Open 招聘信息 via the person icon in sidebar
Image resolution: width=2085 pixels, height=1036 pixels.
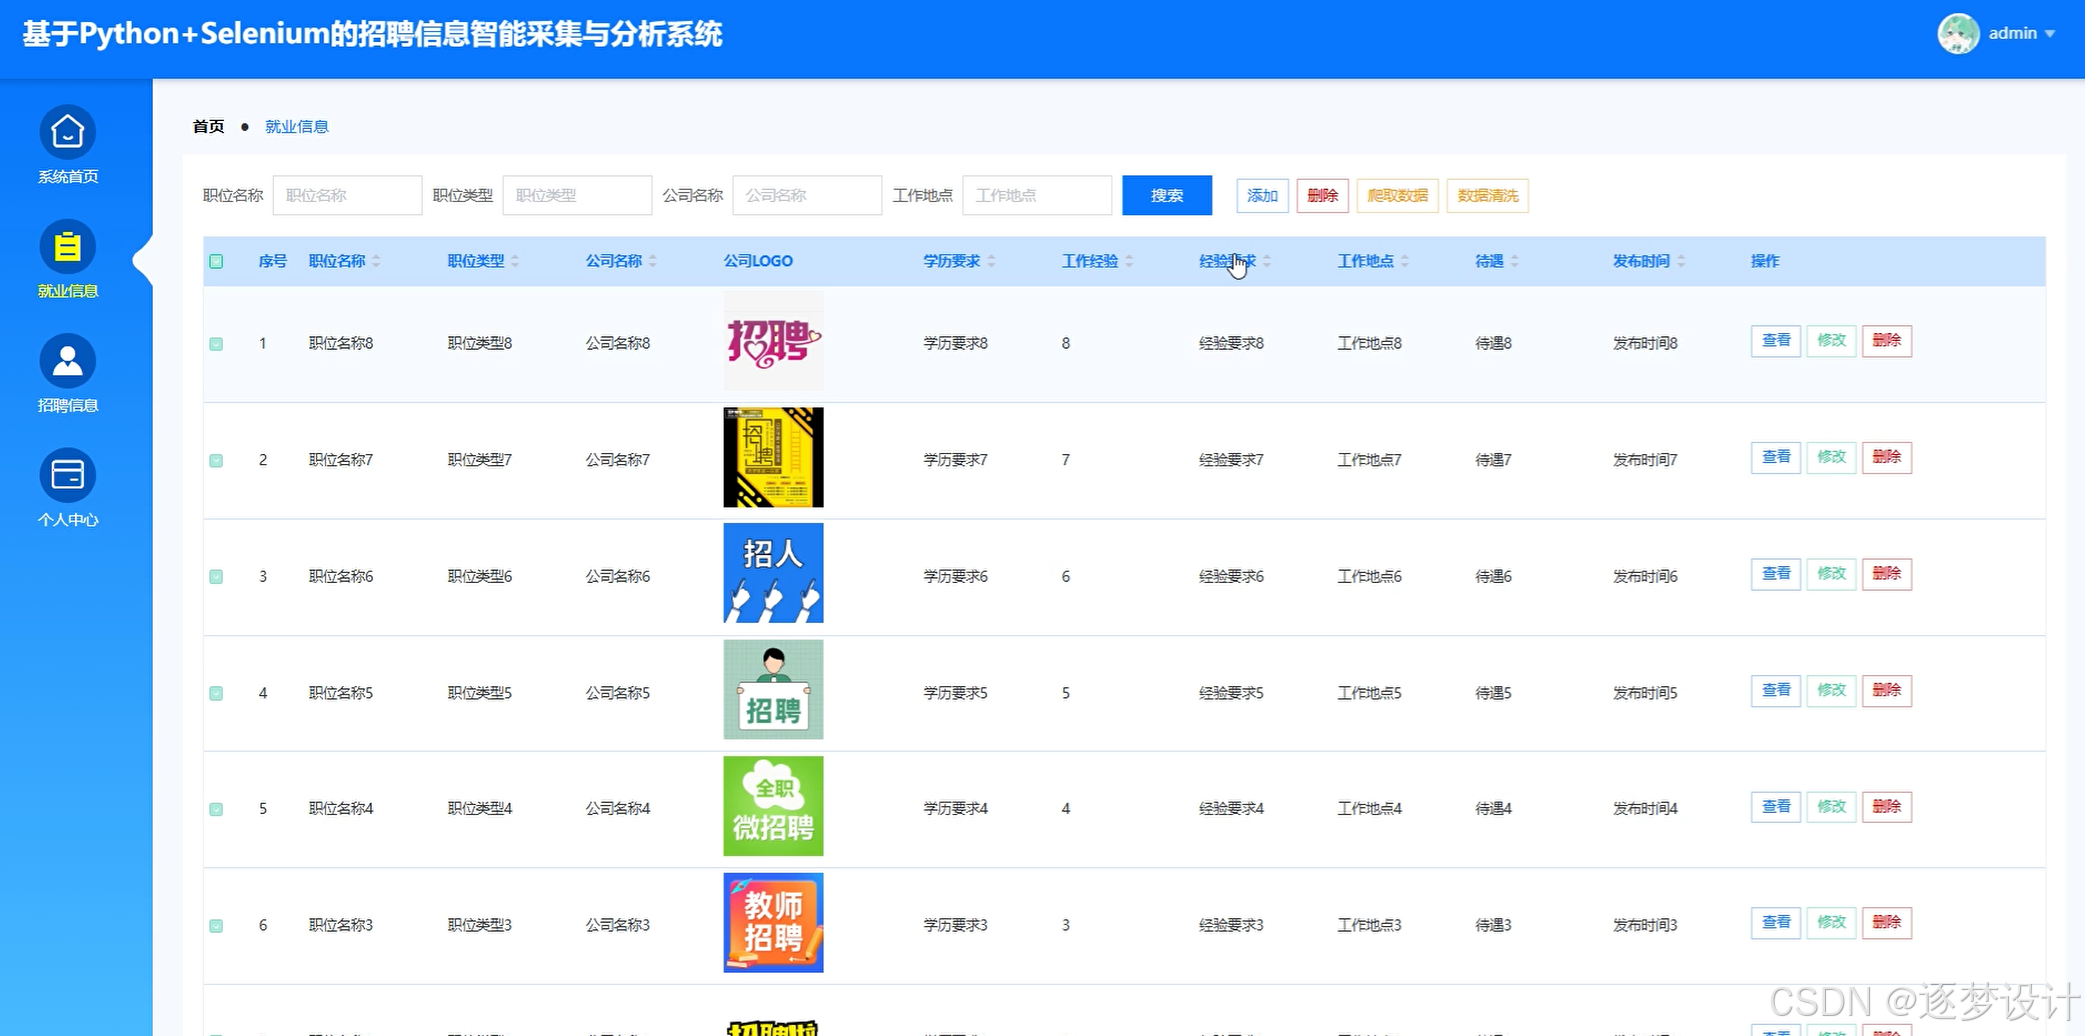[67, 360]
